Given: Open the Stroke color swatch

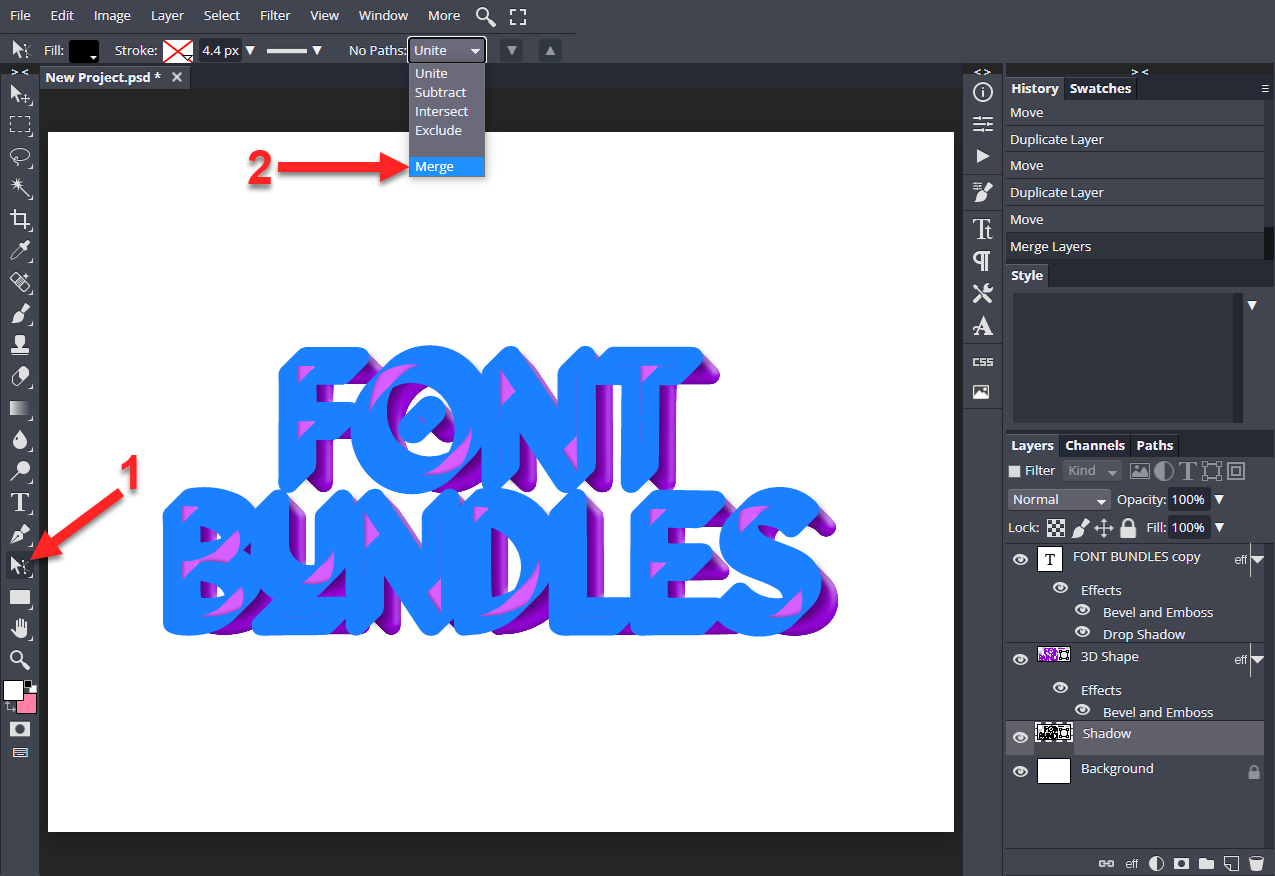Looking at the screenshot, I should (x=178, y=51).
